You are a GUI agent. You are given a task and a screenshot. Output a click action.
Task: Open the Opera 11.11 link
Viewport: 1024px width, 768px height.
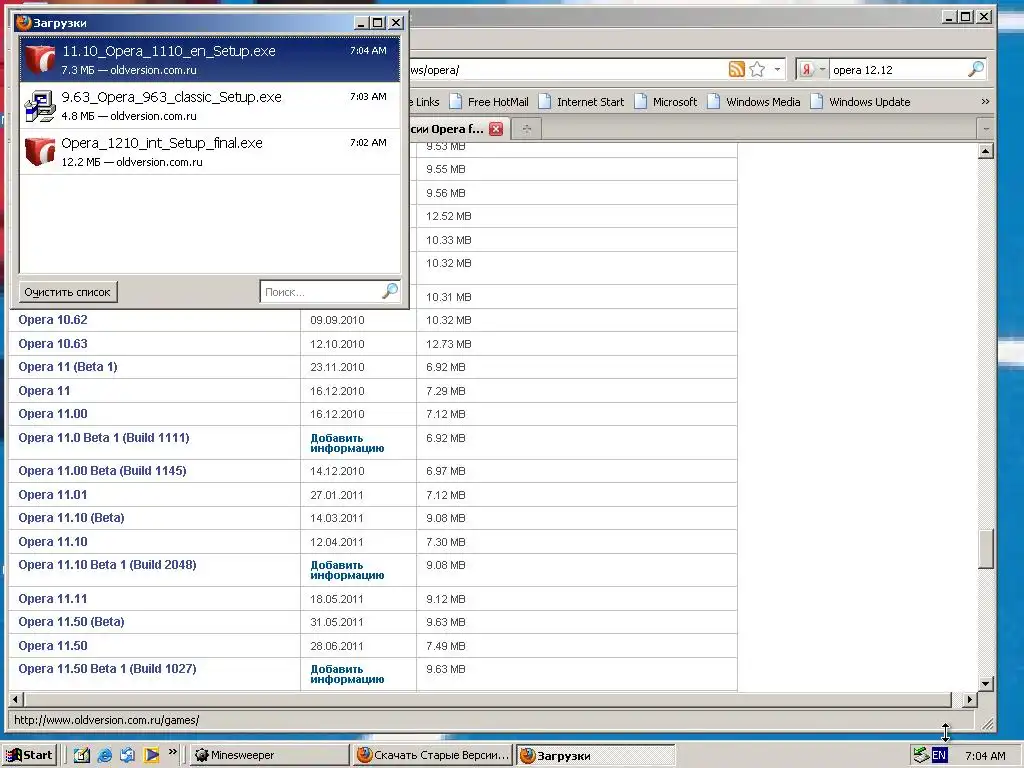(x=53, y=599)
